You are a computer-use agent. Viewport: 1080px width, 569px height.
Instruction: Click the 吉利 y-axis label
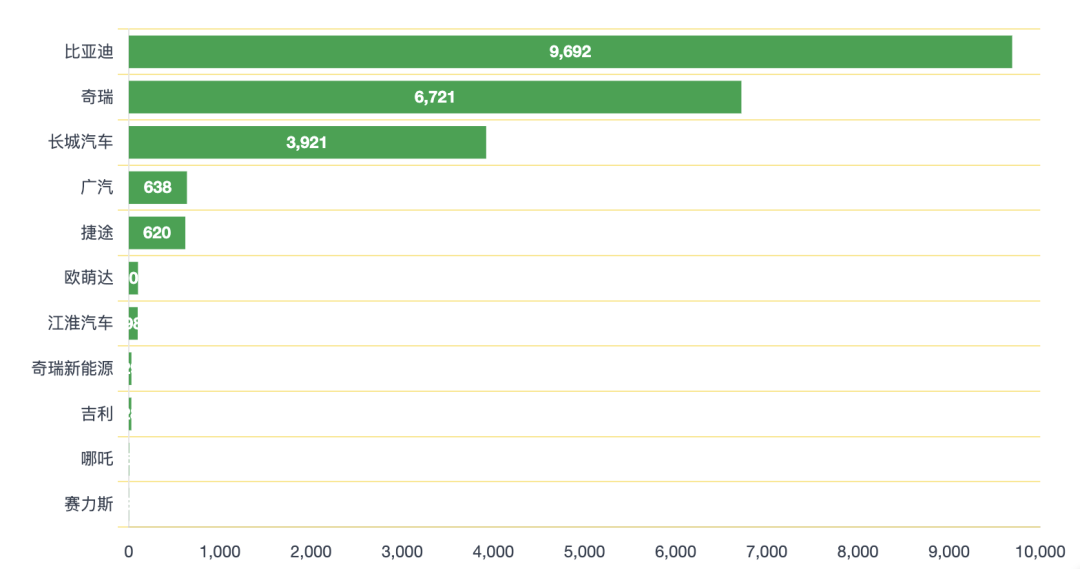point(97,413)
